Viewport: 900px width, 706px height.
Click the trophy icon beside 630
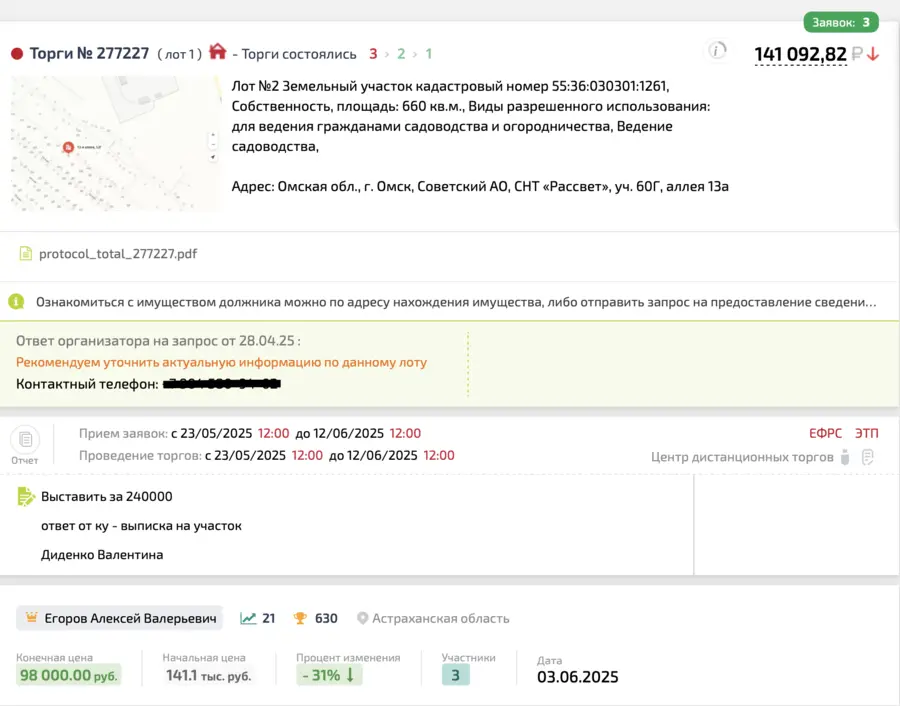(300, 618)
